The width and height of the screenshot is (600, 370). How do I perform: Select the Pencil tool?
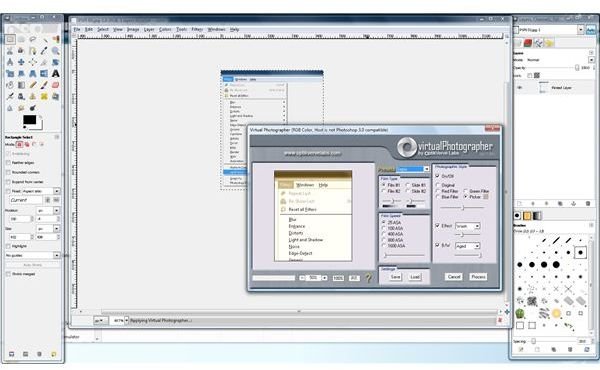(33, 85)
